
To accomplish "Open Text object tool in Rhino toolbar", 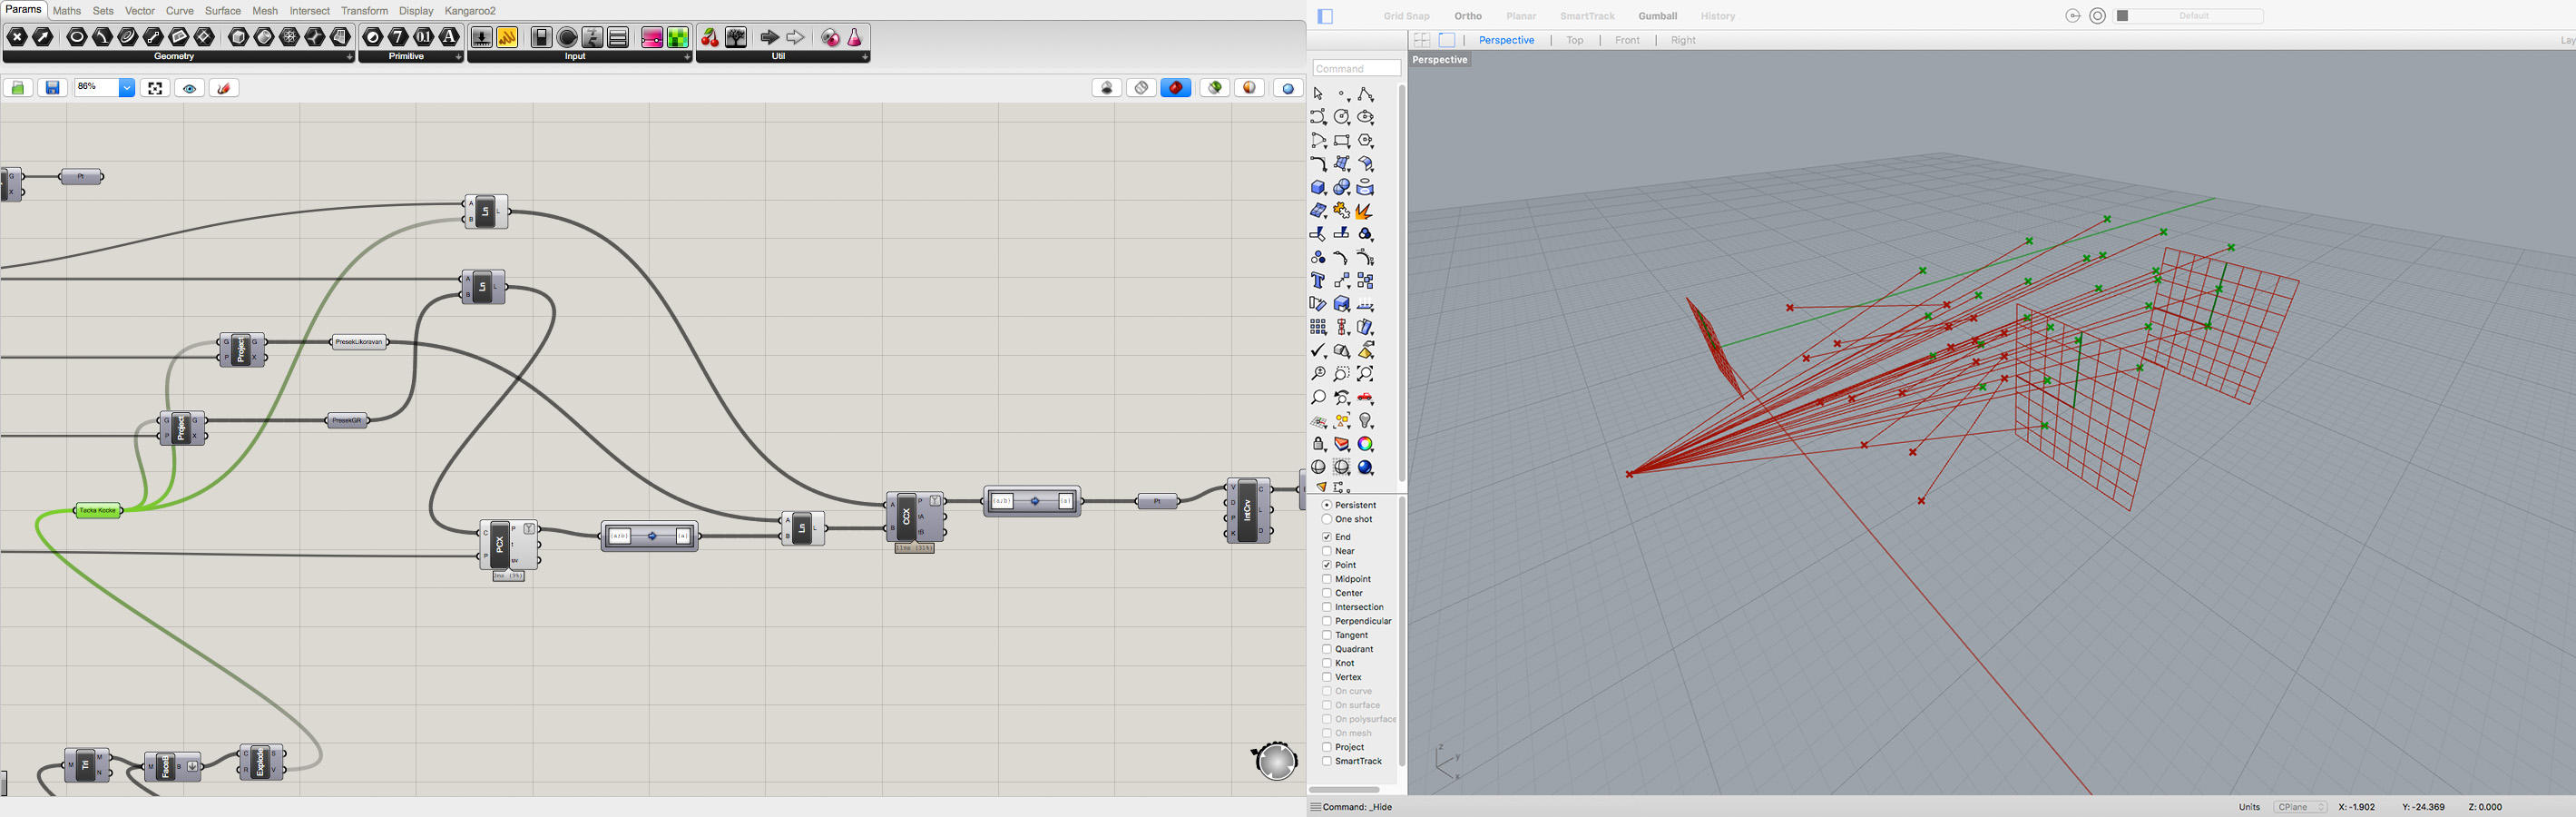I will (x=1318, y=281).
